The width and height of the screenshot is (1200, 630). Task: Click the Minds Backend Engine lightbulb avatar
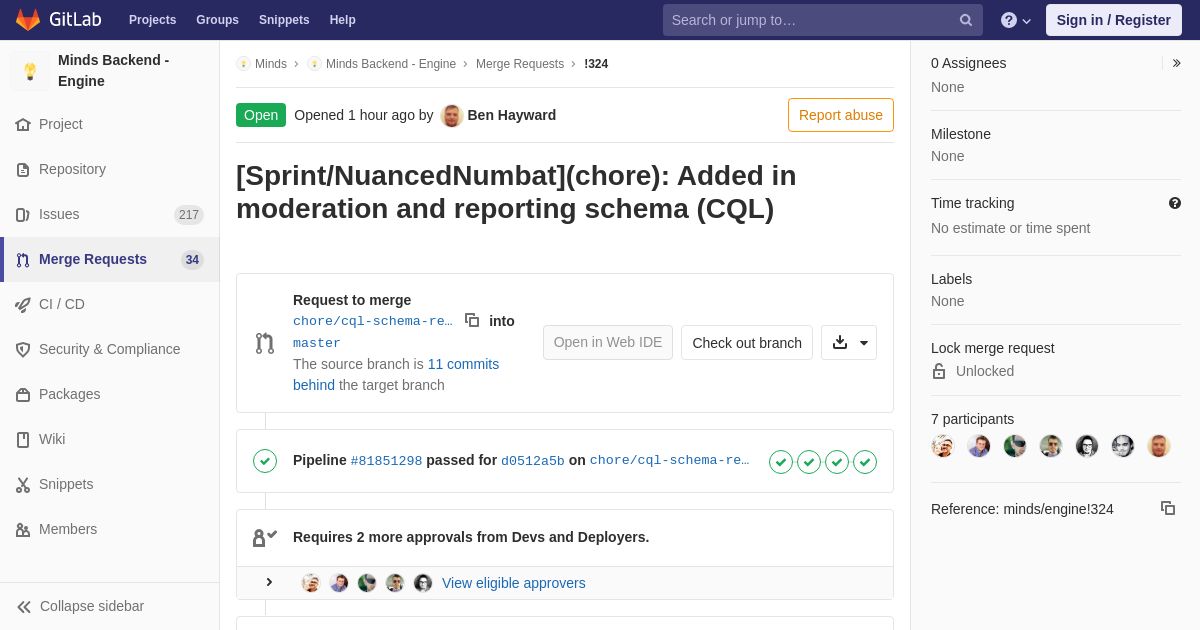(30, 71)
